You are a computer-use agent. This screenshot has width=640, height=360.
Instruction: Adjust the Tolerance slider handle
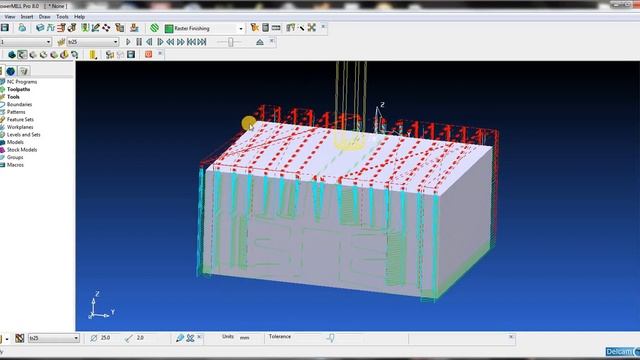331,338
